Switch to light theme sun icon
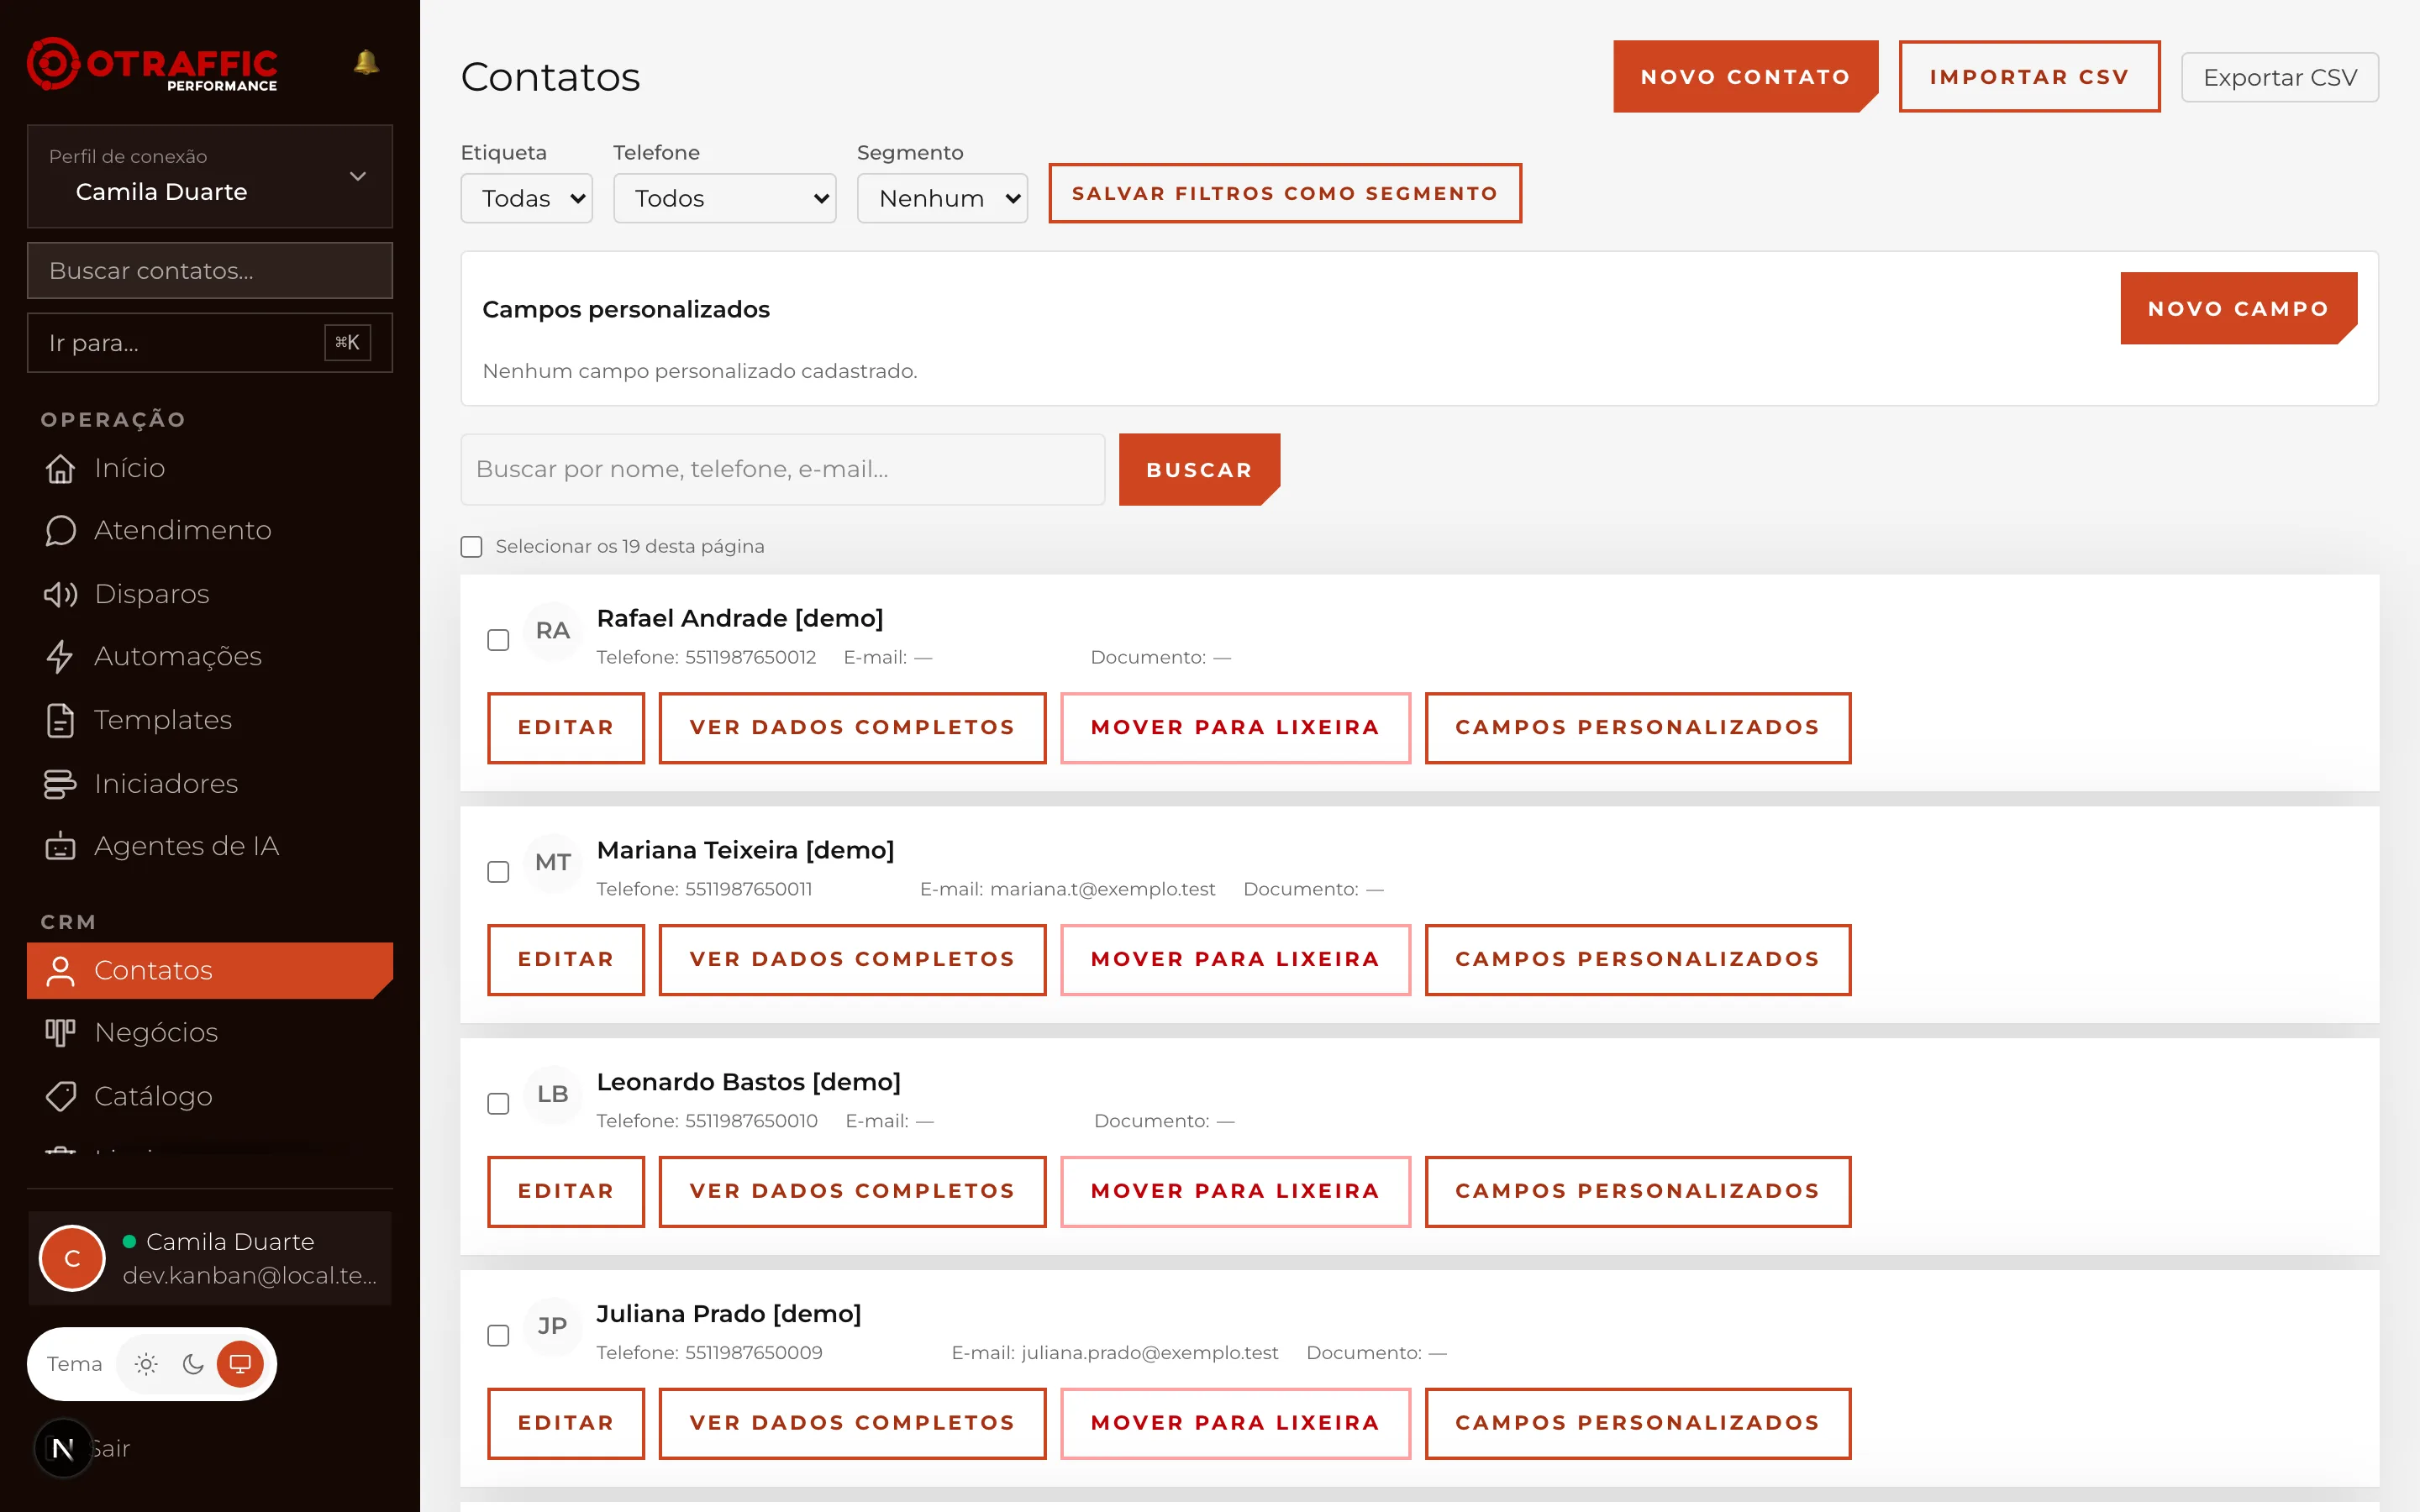Viewport: 2420px width, 1512px height. click(146, 1364)
